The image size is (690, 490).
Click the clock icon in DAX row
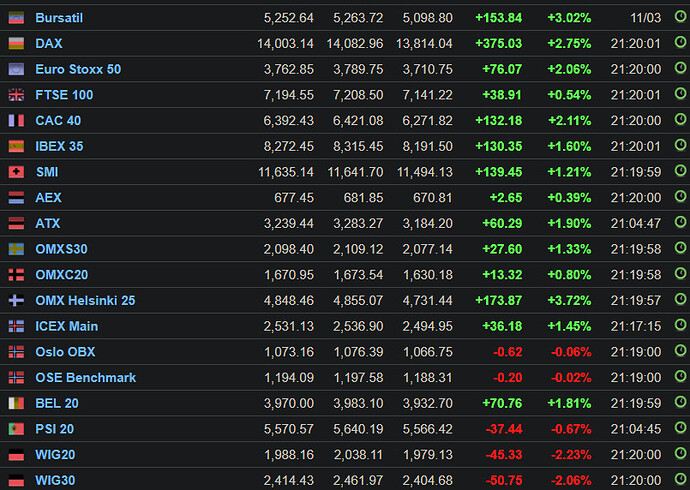pos(680,42)
